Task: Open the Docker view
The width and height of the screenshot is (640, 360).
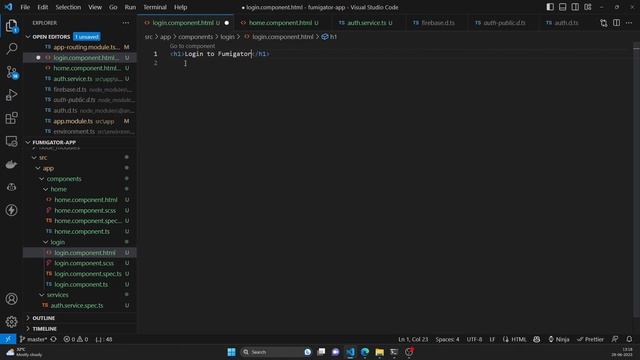Action: tap(11, 164)
